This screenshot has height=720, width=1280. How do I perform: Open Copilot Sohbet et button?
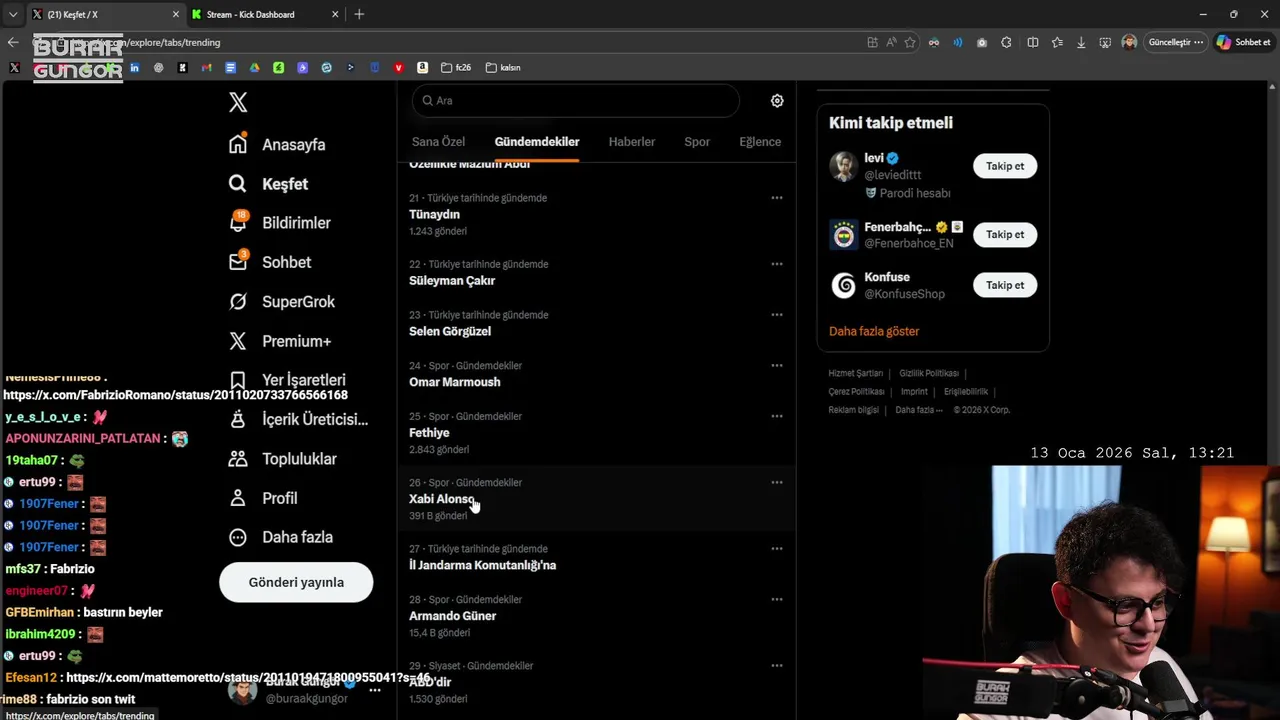pyautogui.click(x=1244, y=42)
